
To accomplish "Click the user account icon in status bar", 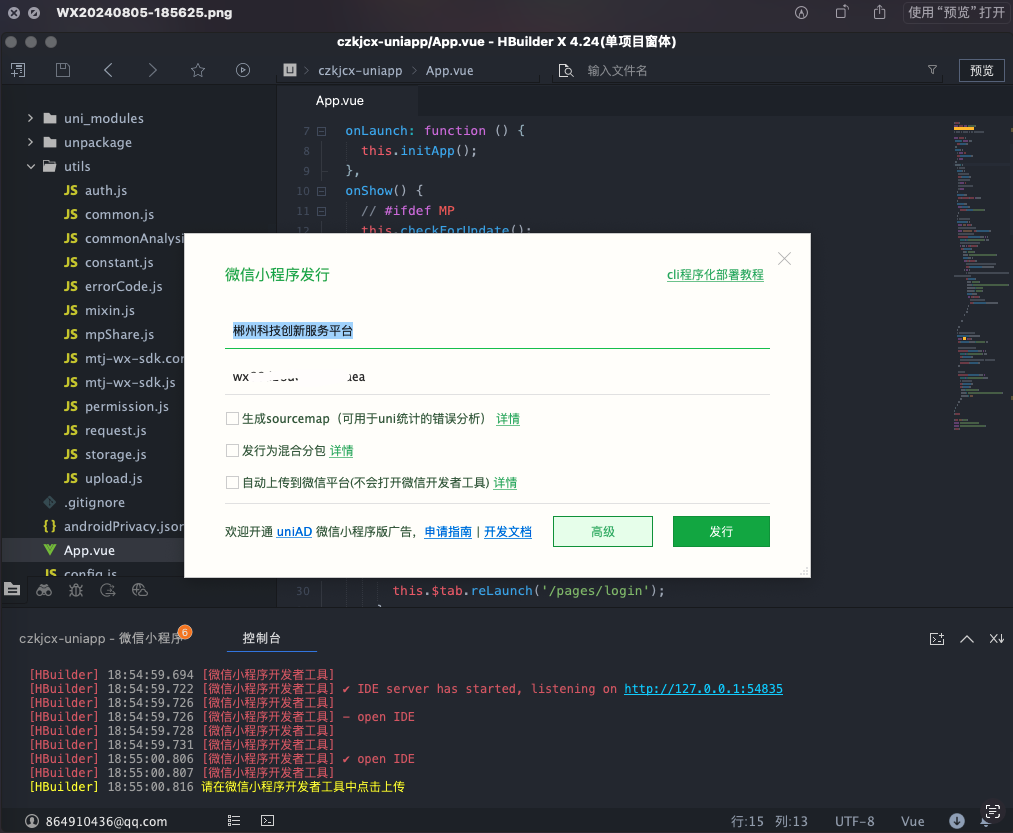I will pyautogui.click(x=32, y=821).
